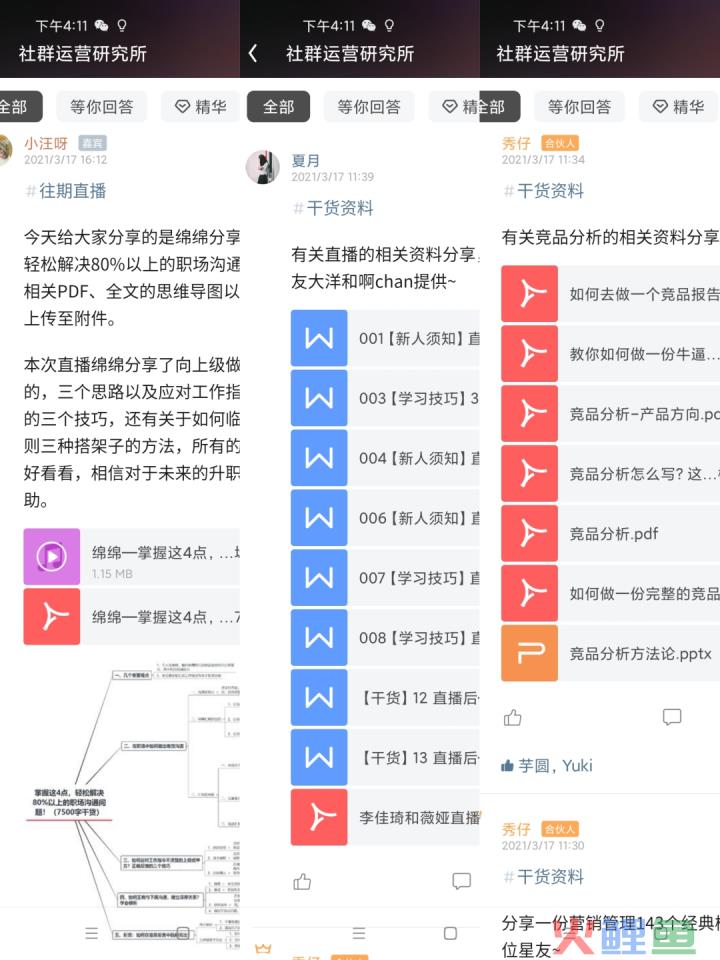Open the blue Word icon for 001【新人须知】

coord(319,338)
